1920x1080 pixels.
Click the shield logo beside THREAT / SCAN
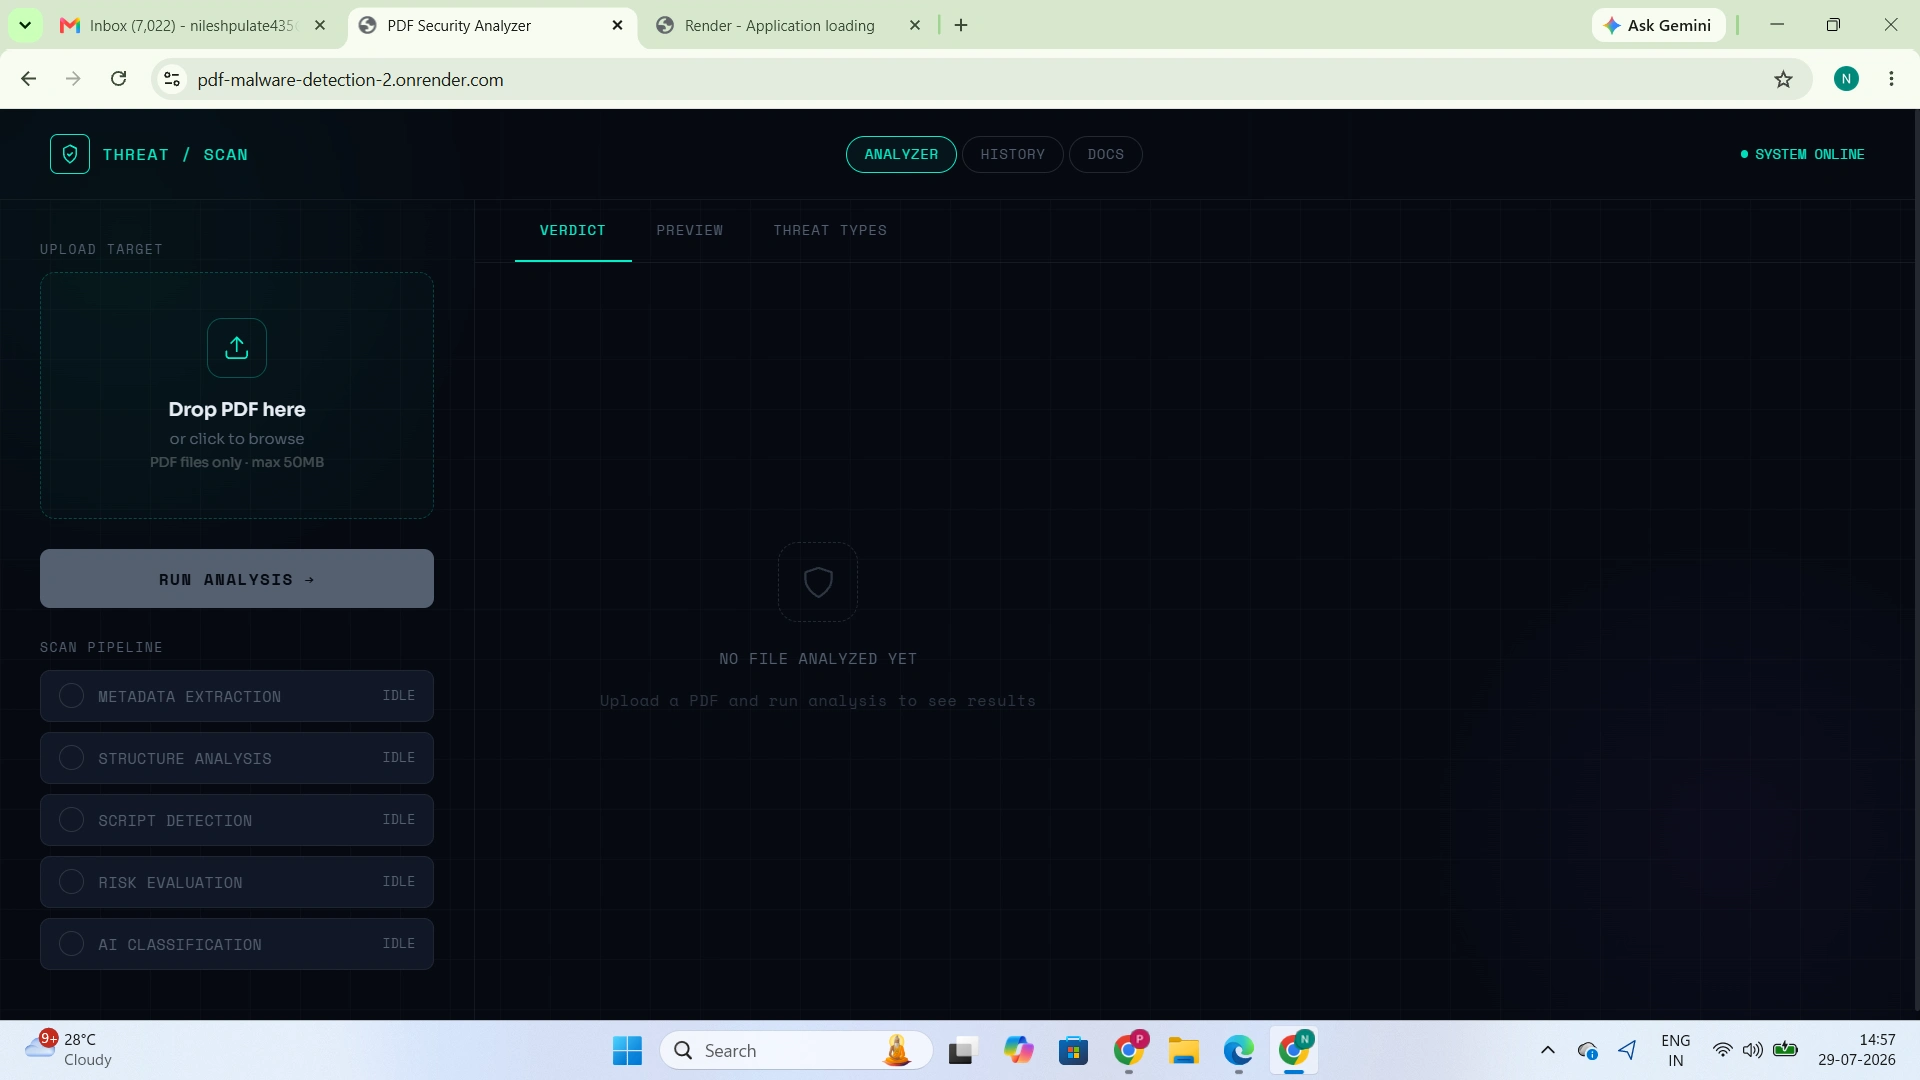[x=70, y=154]
